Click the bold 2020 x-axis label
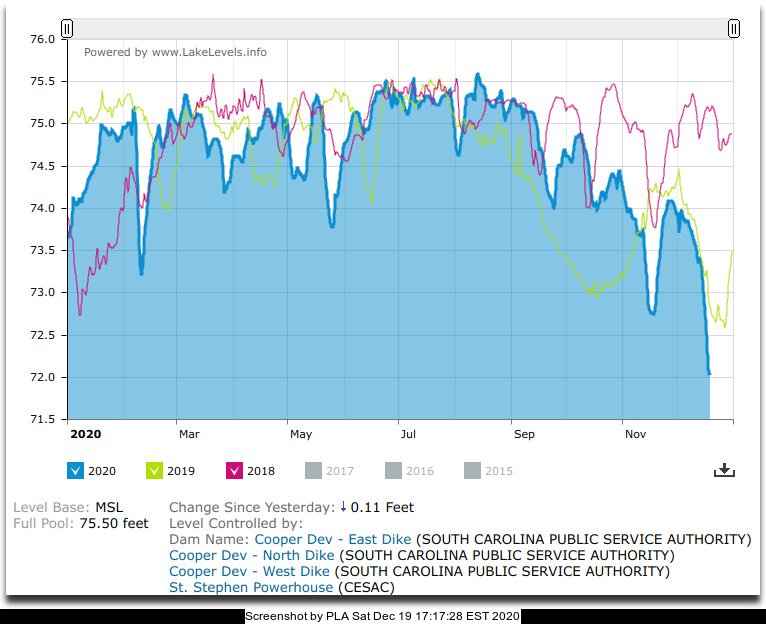The height and width of the screenshot is (624, 766). pyautogui.click(x=85, y=434)
